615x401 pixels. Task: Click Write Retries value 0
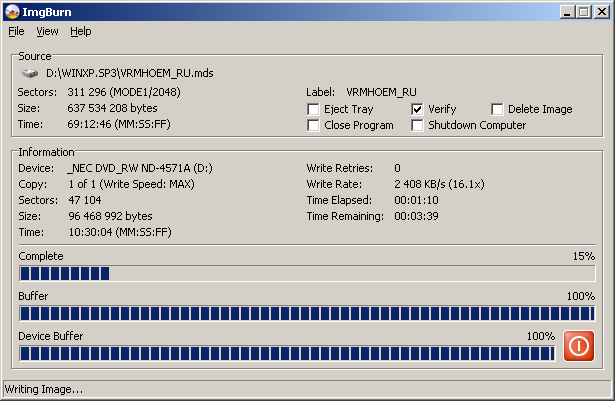click(x=397, y=168)
